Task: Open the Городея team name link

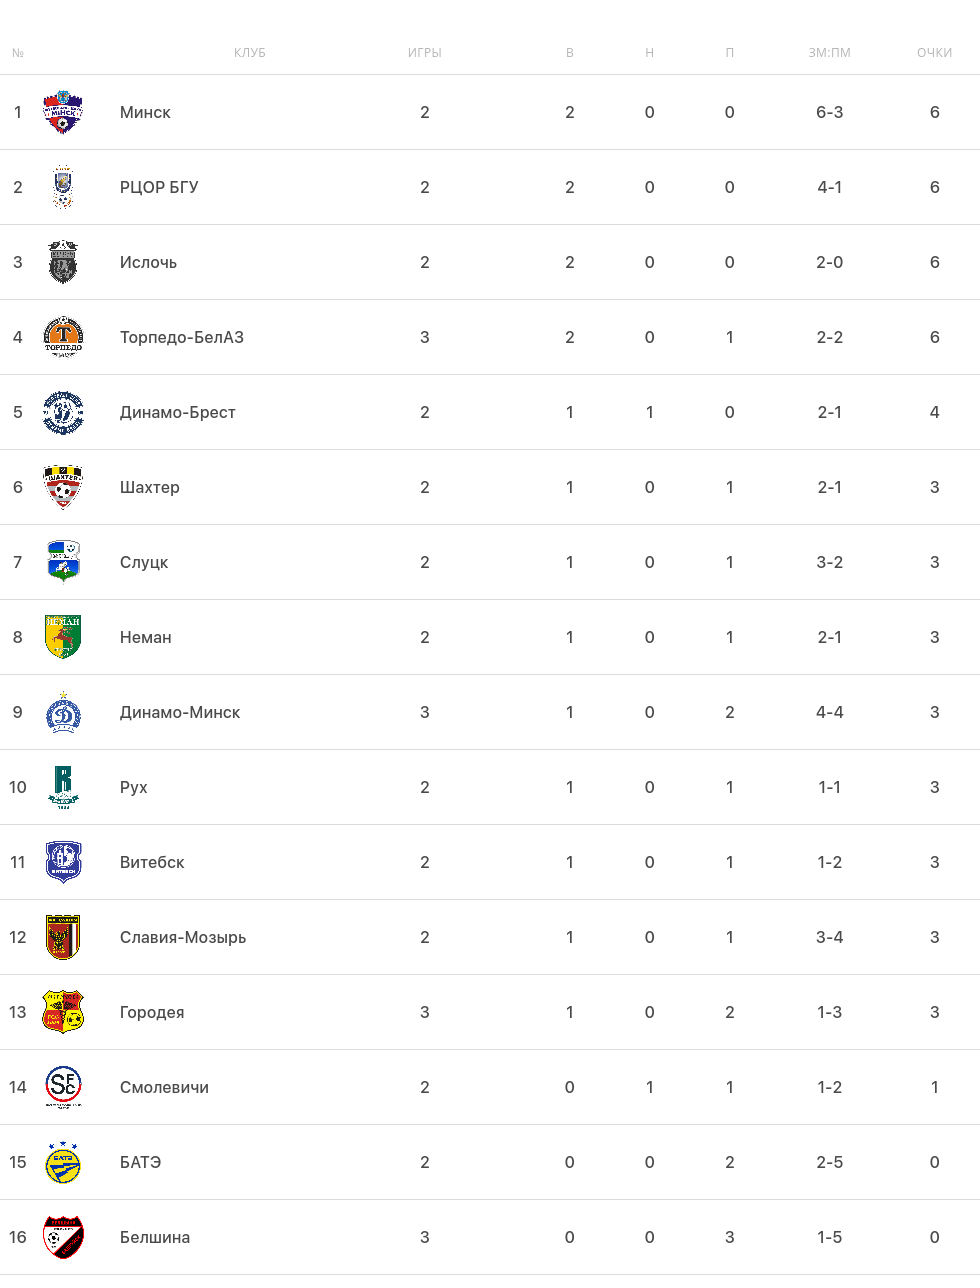Action: (x=152, y=1012)
